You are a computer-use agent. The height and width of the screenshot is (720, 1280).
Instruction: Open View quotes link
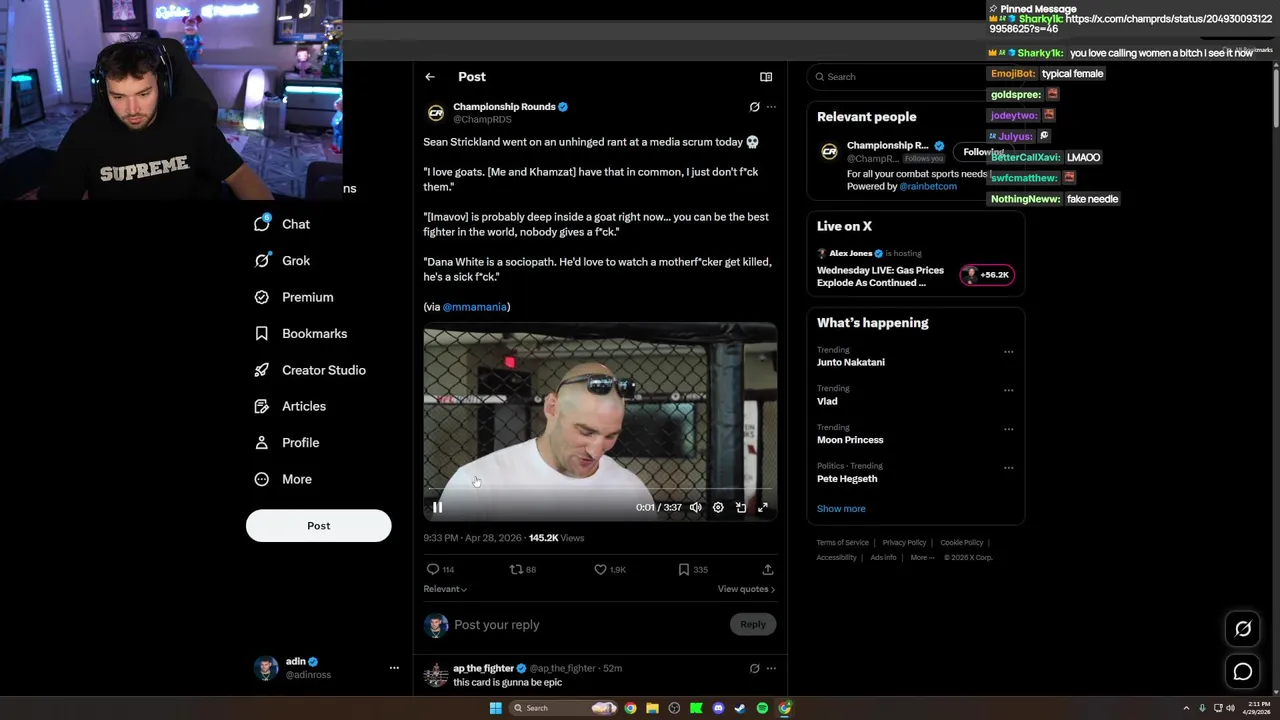746,589
